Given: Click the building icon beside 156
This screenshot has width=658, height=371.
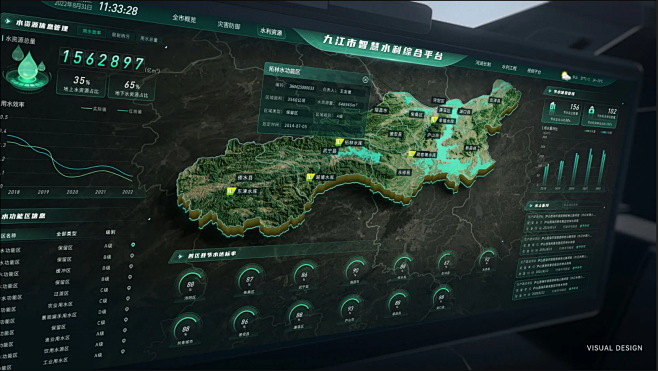Looking at the screenshot, I should [x=553, y=107].
